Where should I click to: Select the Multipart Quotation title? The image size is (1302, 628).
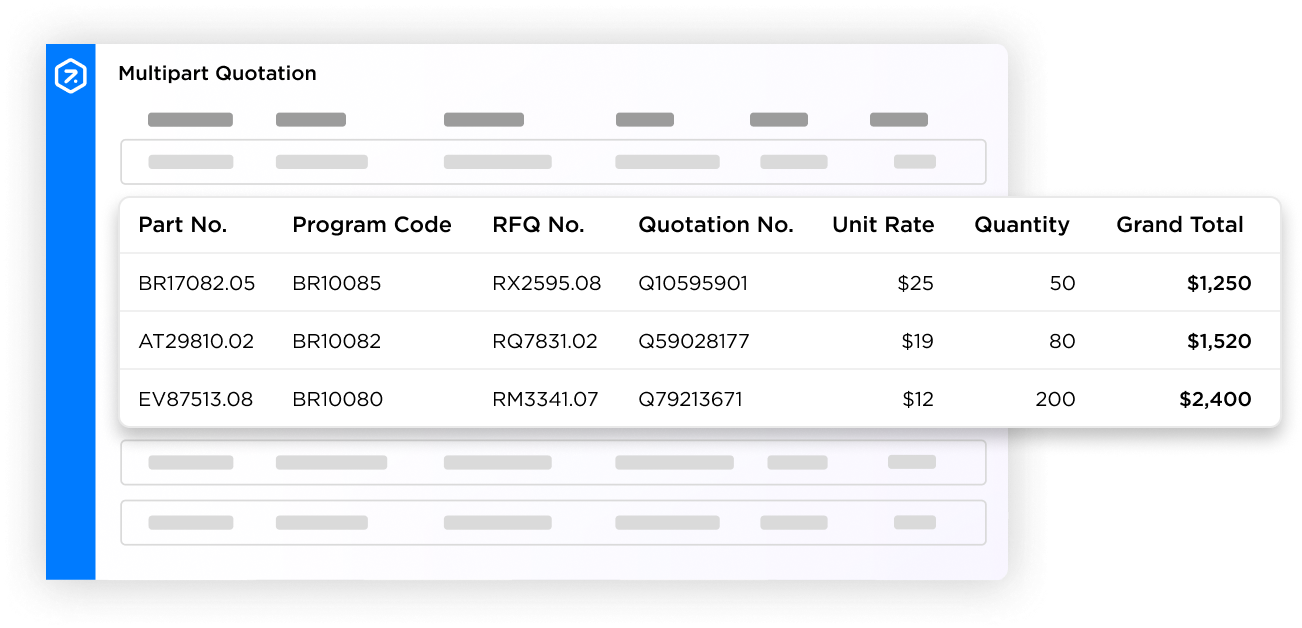(217, 73)
